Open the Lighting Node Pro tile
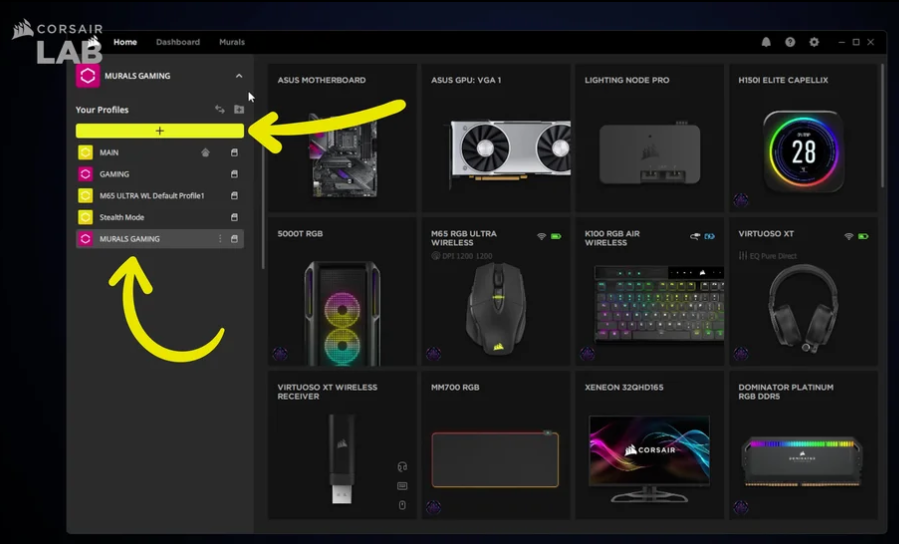This screenshot has width=899, height=544. (649, 138)
